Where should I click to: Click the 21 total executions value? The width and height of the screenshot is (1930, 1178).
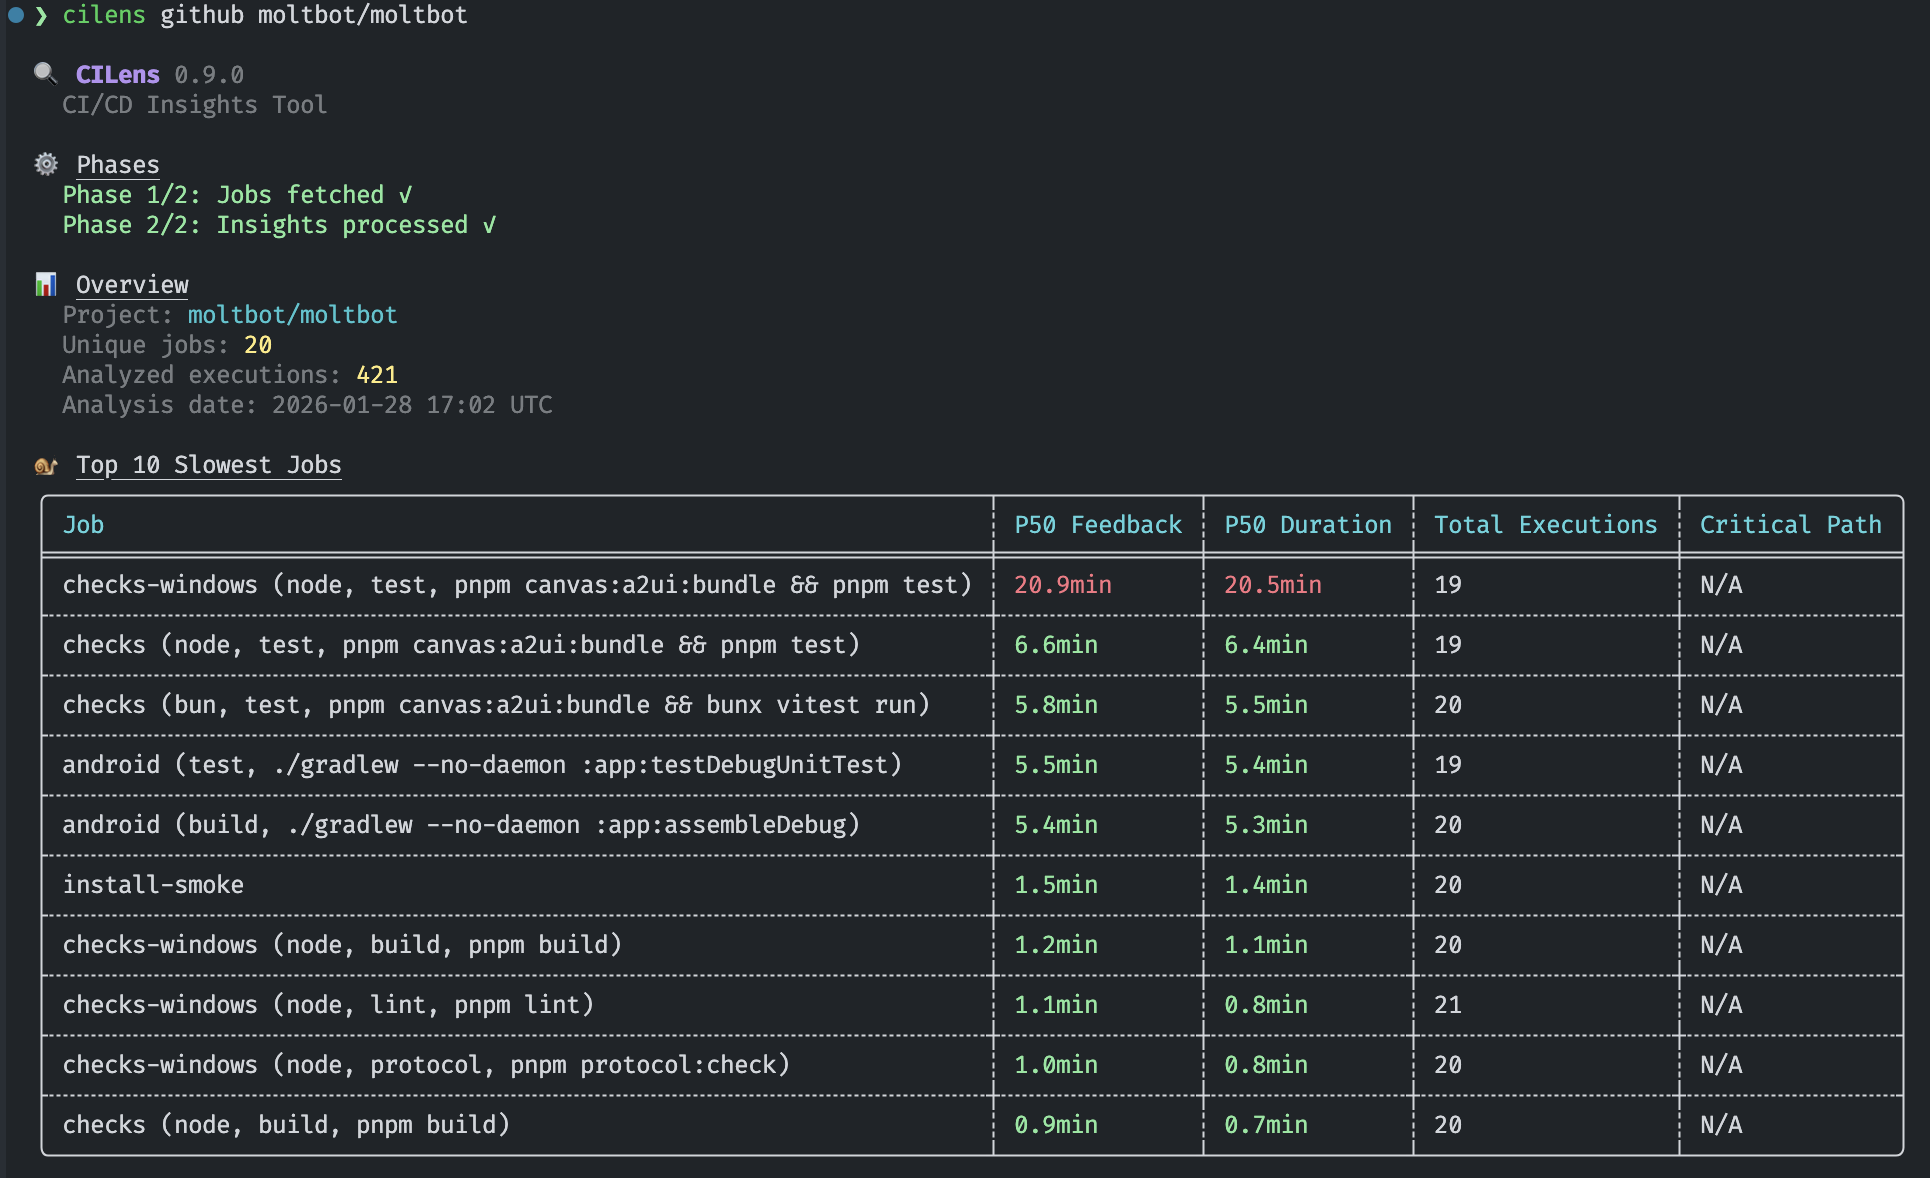(1448, 1005)
